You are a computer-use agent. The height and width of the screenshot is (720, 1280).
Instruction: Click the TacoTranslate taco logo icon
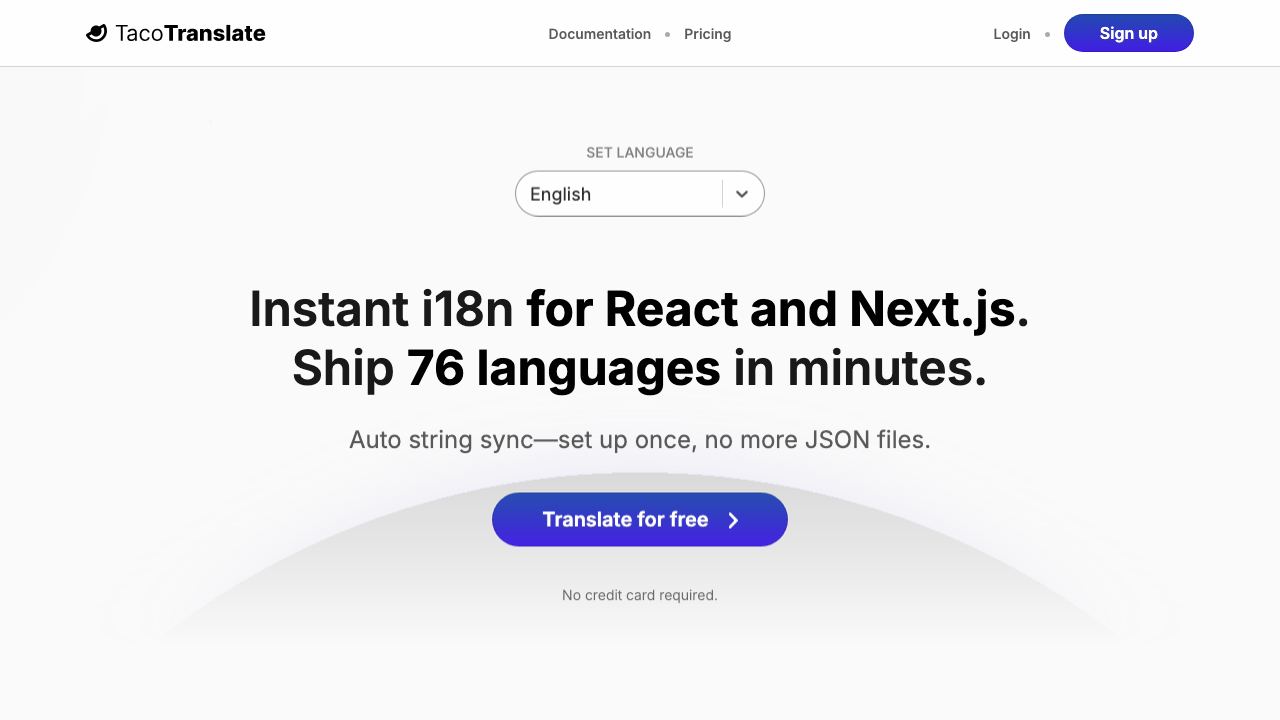(96, 33)
